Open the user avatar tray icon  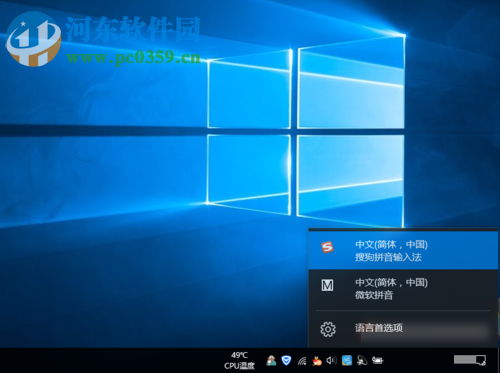point(271,360)
